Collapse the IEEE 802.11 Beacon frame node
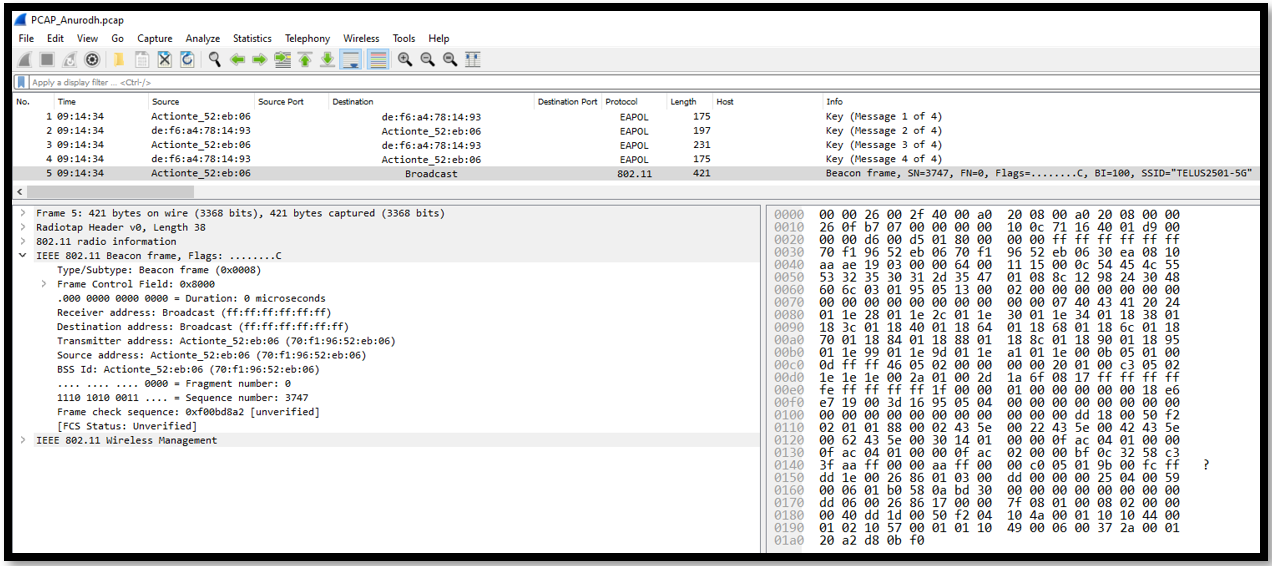This screenshot has height=566, width=1272. pyautogui.click(x=24, y=256)
